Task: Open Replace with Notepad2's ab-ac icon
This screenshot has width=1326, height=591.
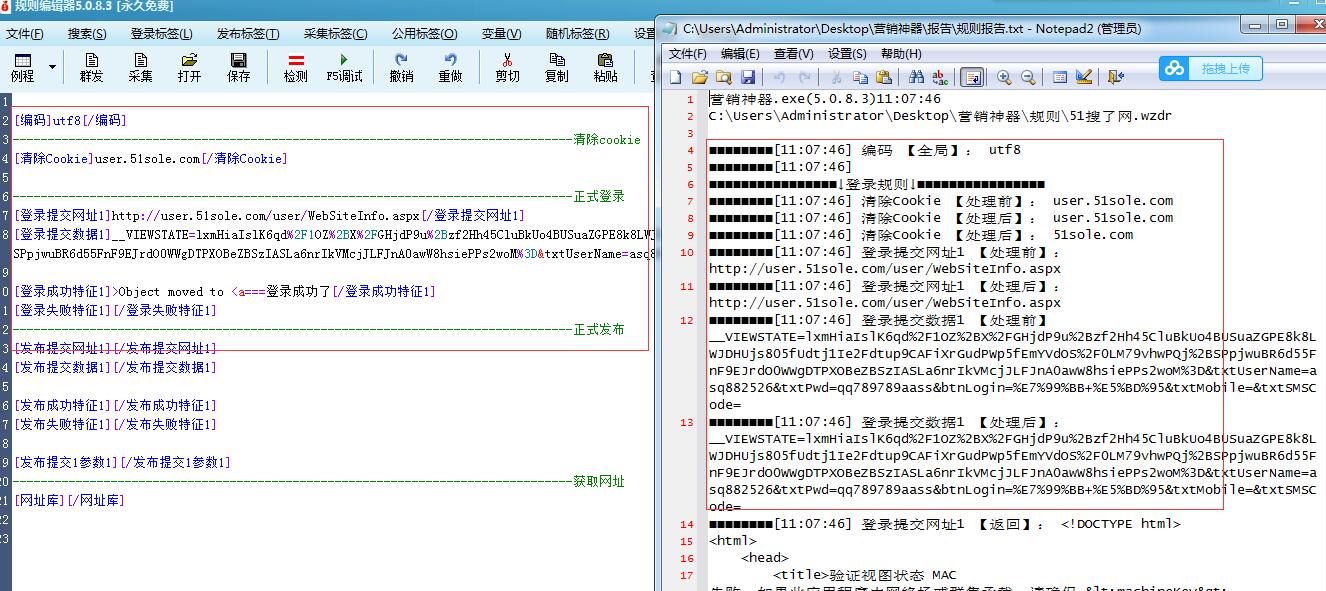Action: click(x=939, y=77)
